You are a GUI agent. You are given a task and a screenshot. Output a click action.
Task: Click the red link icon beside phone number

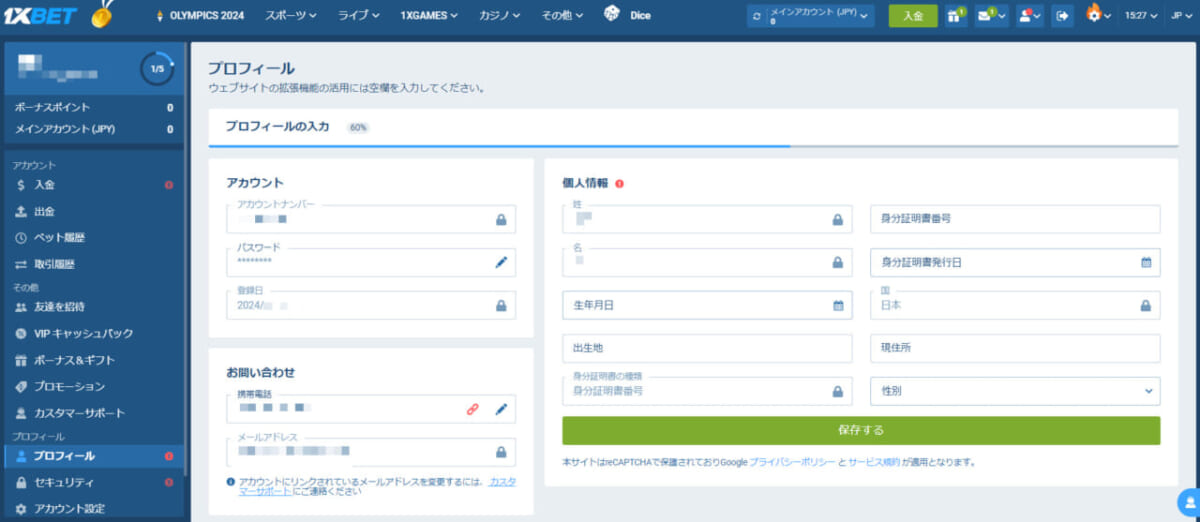[473, 409]
